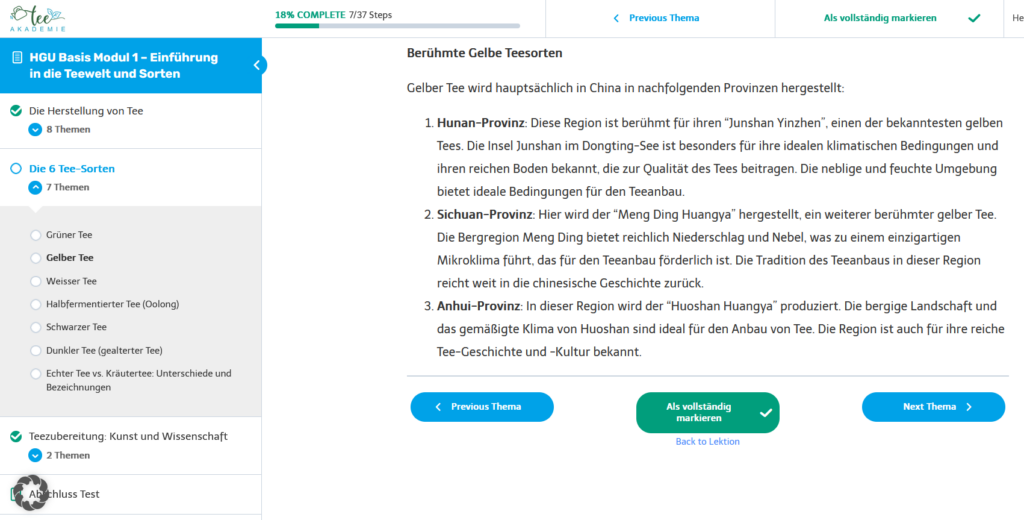Click status circle beside Die 6 Tee-Sorten
1024x520 pixels.
(x=16, y=168)
